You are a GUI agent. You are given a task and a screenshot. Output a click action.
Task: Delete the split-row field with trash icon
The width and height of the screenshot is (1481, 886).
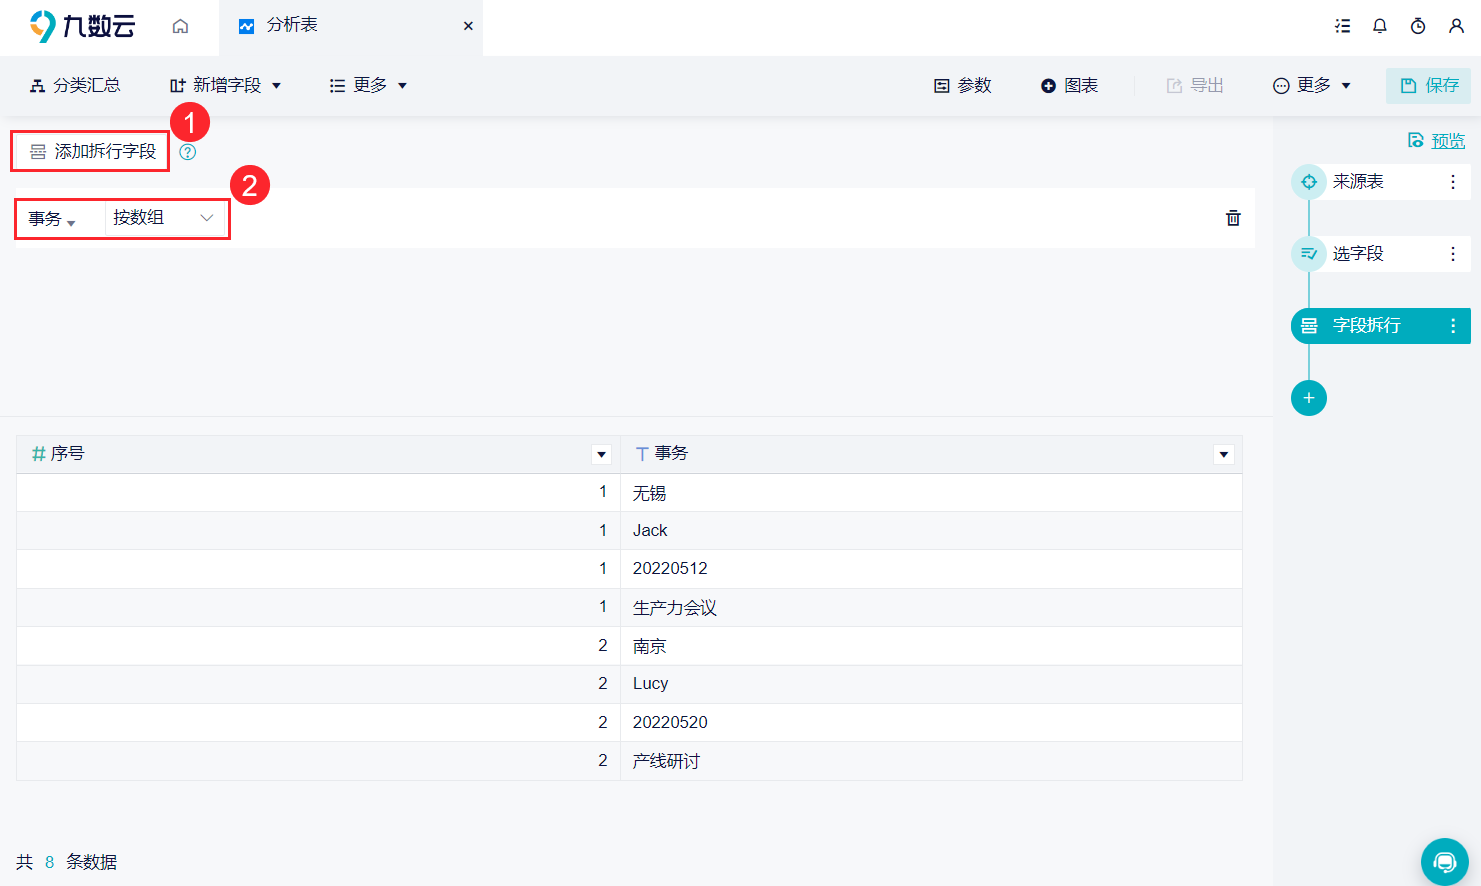tap(1233, 218)
